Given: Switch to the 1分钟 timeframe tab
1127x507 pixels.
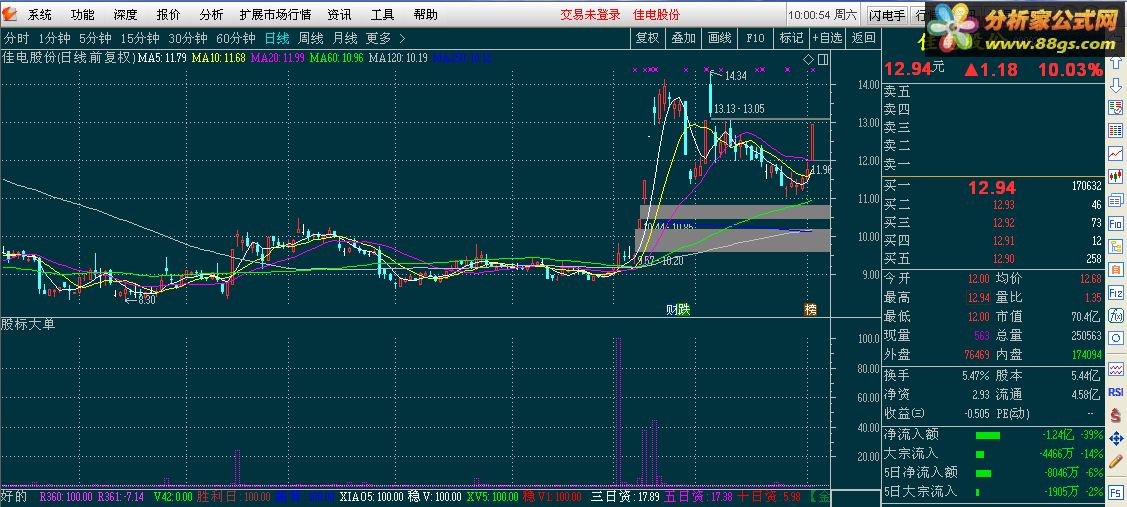Looking at the screenshot, I should coord(55,38).
